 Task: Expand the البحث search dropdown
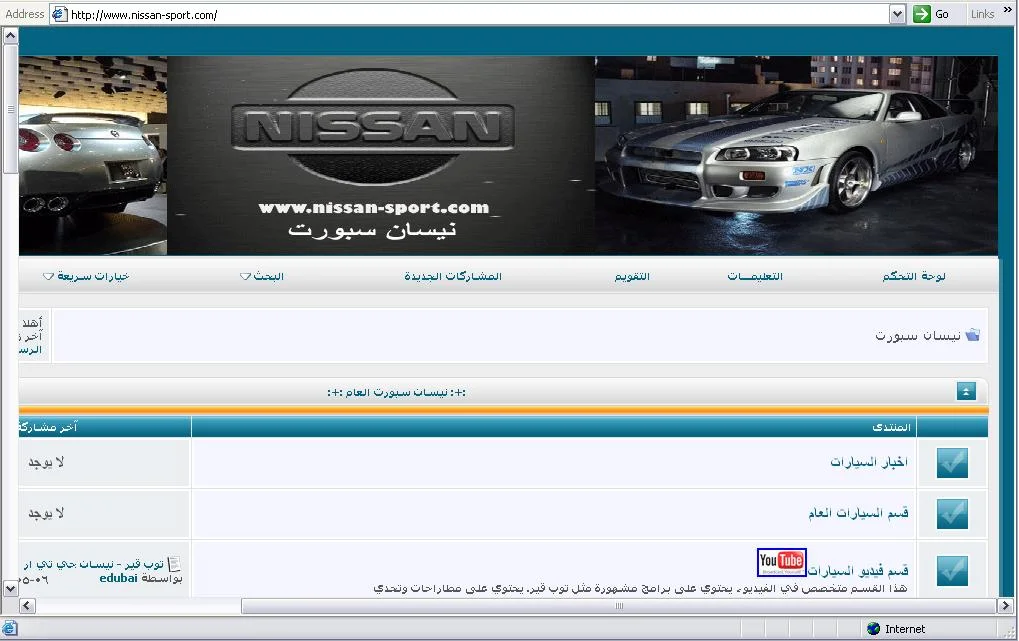point(262,276)
